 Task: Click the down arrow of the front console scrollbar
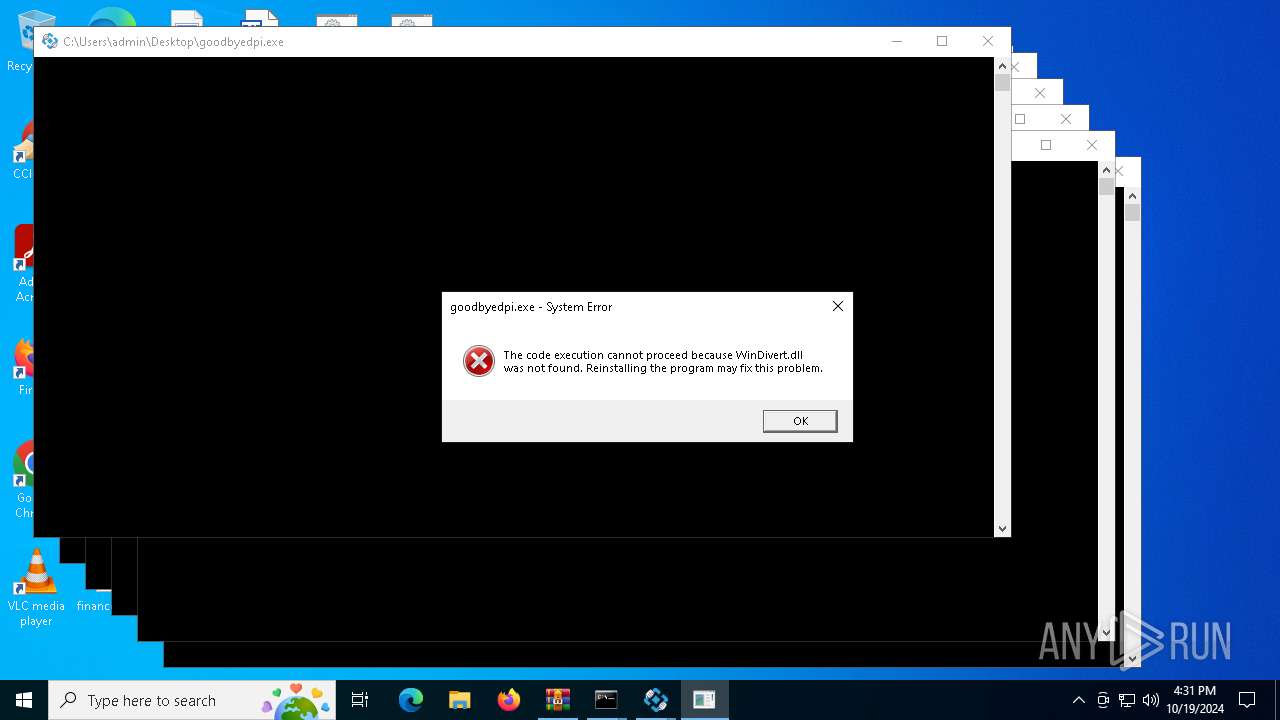[1002, 529]
